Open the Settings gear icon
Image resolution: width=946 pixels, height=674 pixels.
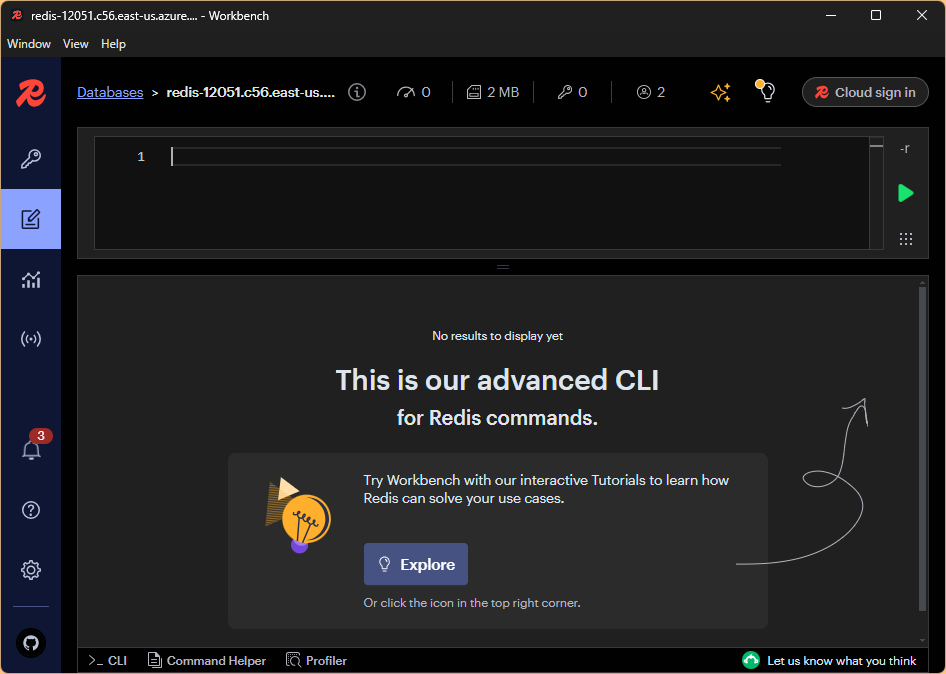click(31, 570)
